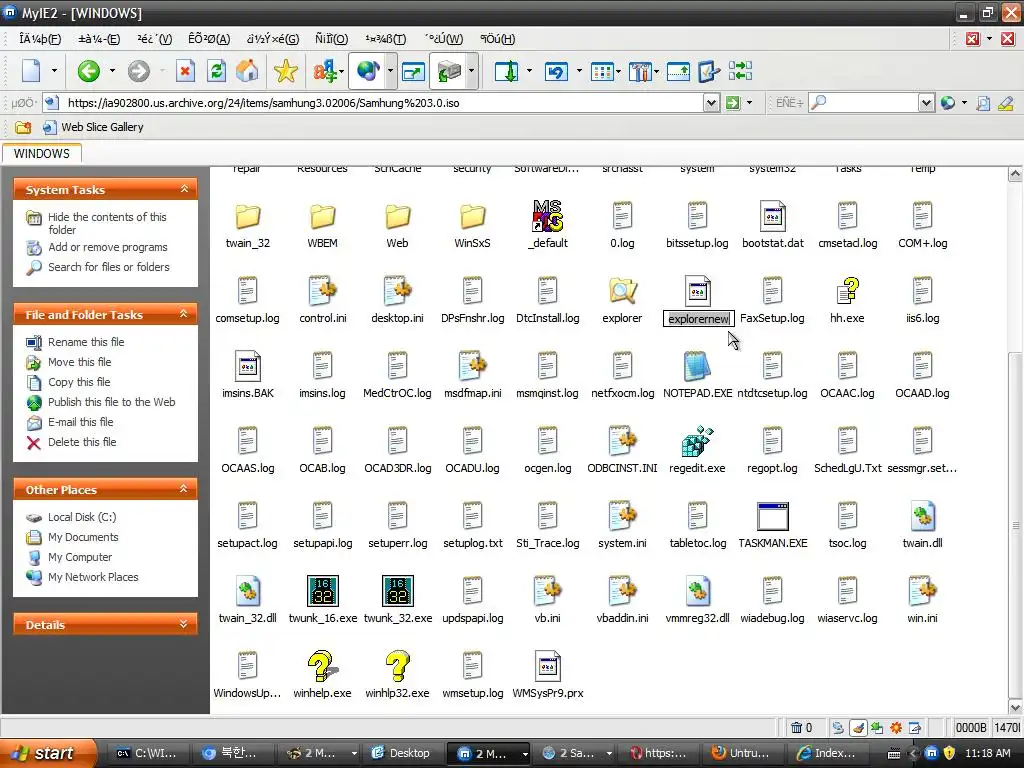This screenshot has height=768, width=1024.
Task: Switch to the WINDOWS tab
Action: [x=42, y=154]
